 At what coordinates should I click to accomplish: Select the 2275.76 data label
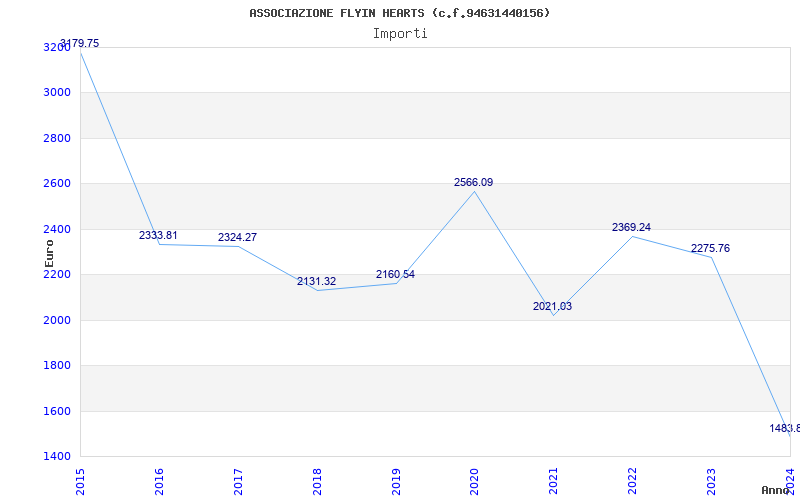(x=711, y=248)
